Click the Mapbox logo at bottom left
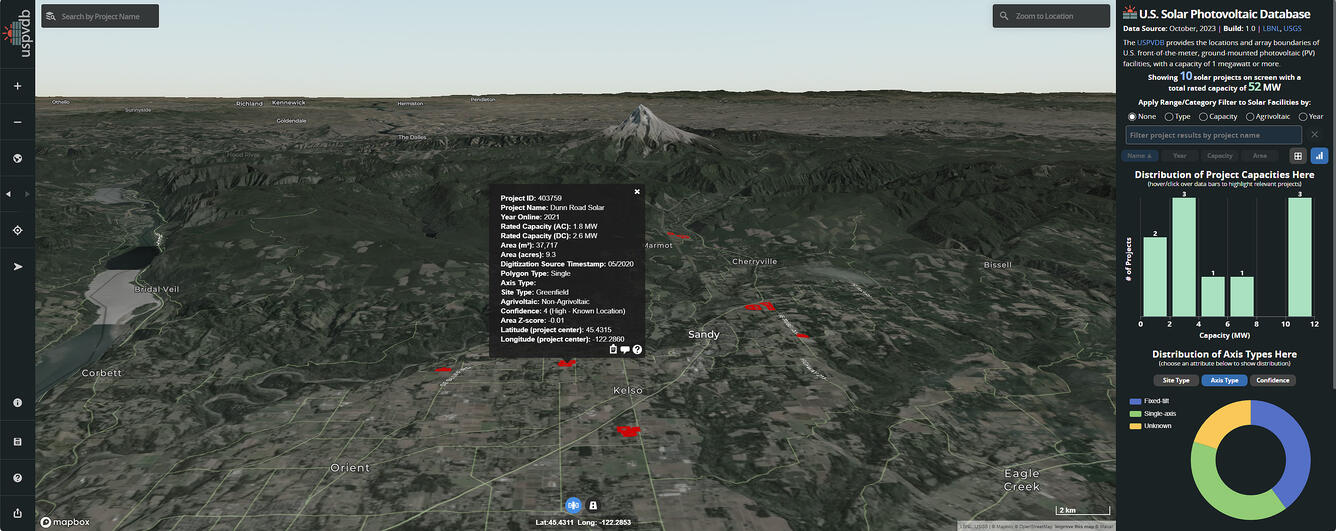Image resolution: width=1336 pixels, height=531 pixels. tap(65, 521)
